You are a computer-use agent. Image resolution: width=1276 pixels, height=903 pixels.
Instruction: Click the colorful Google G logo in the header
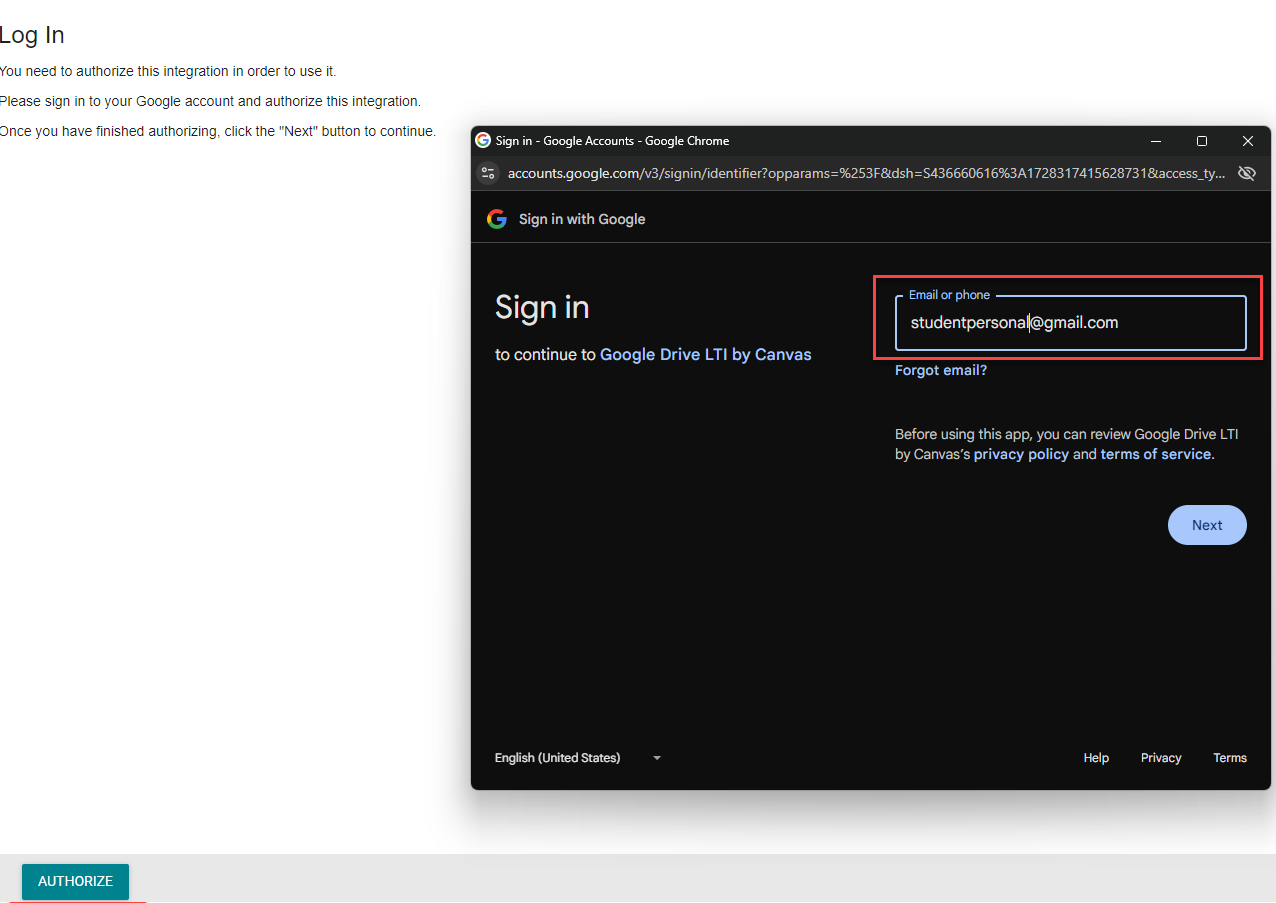pyautogui.click(x=497, y=219)
